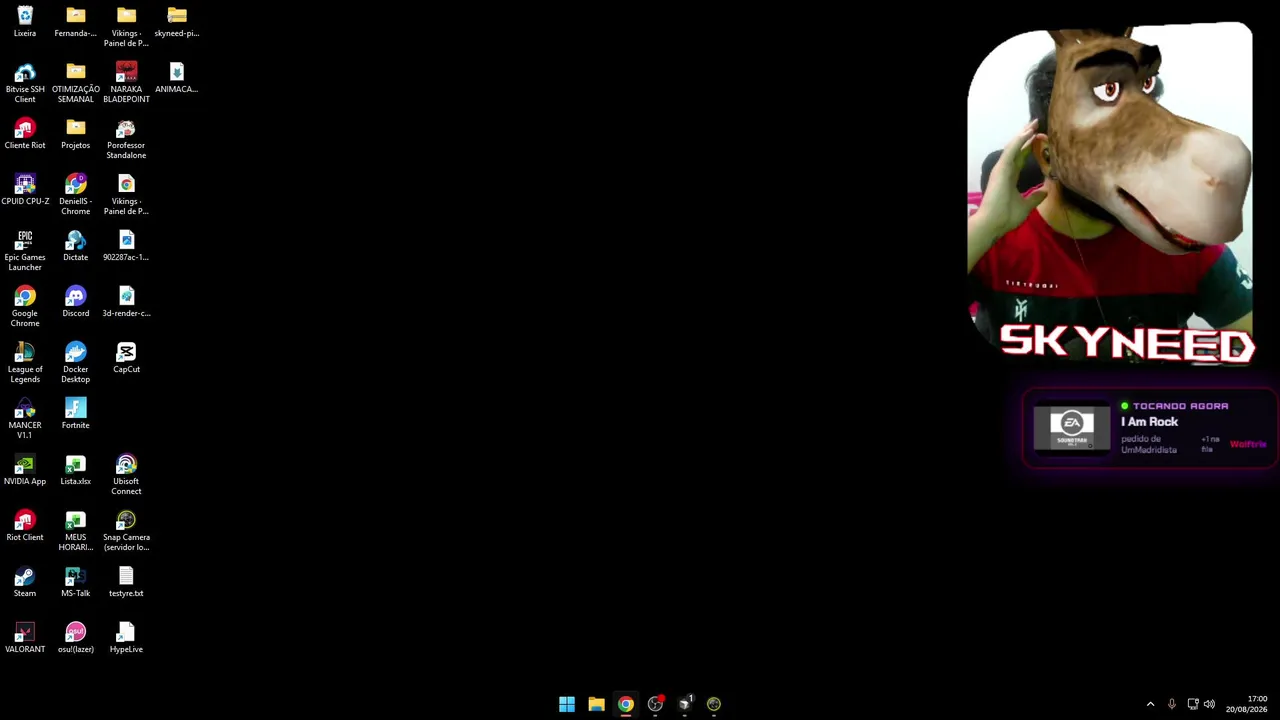This screenshot has width=1280, height=720.
Task: Open the Vikings - Painel Chrome HTML file
Action: pyautogui.click(x=126, y=195)
